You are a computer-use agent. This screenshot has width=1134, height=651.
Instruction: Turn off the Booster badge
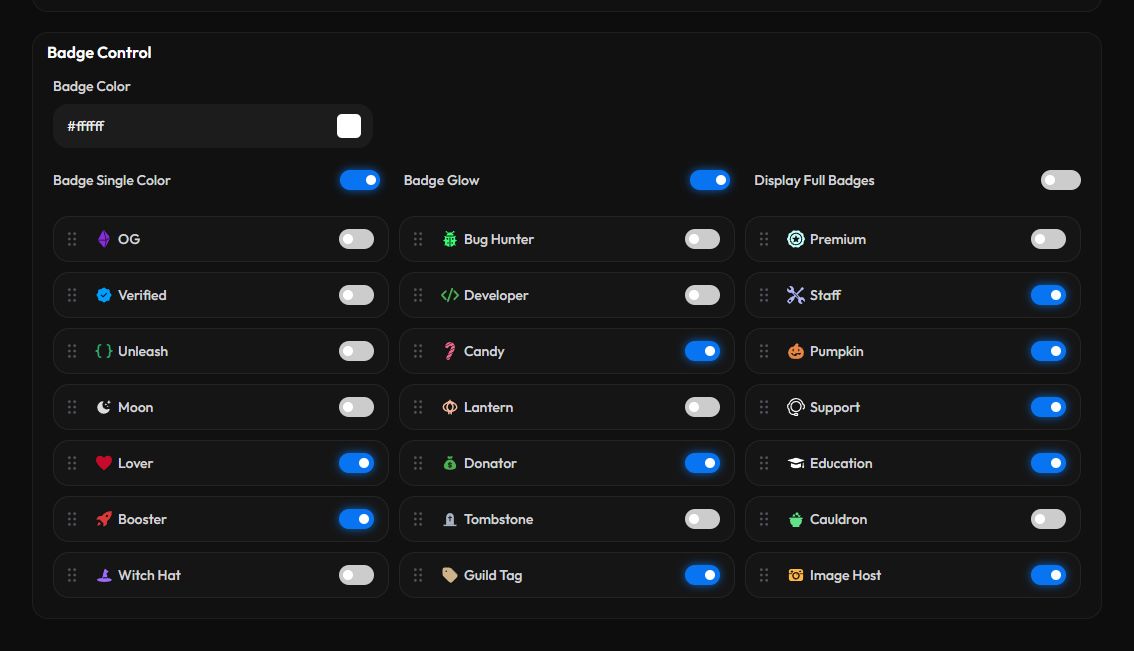tap(357, 519)
